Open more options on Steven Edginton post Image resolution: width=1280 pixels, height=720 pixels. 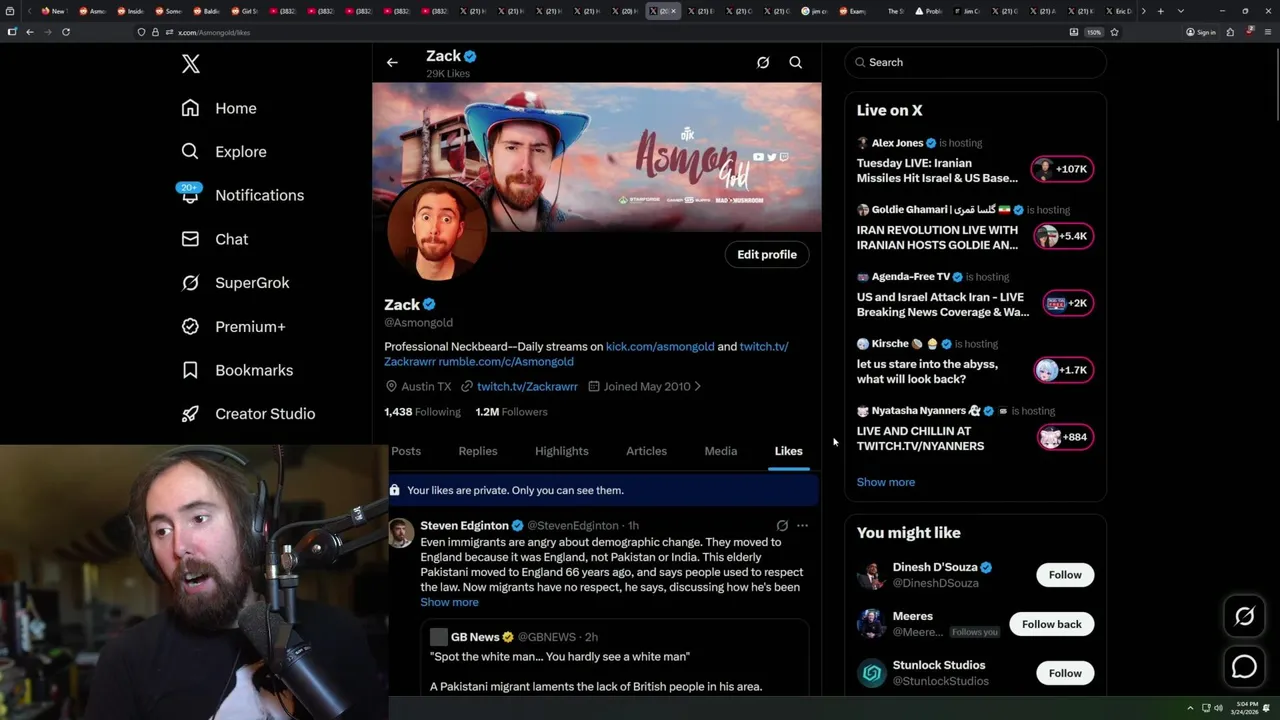[802, 525]
